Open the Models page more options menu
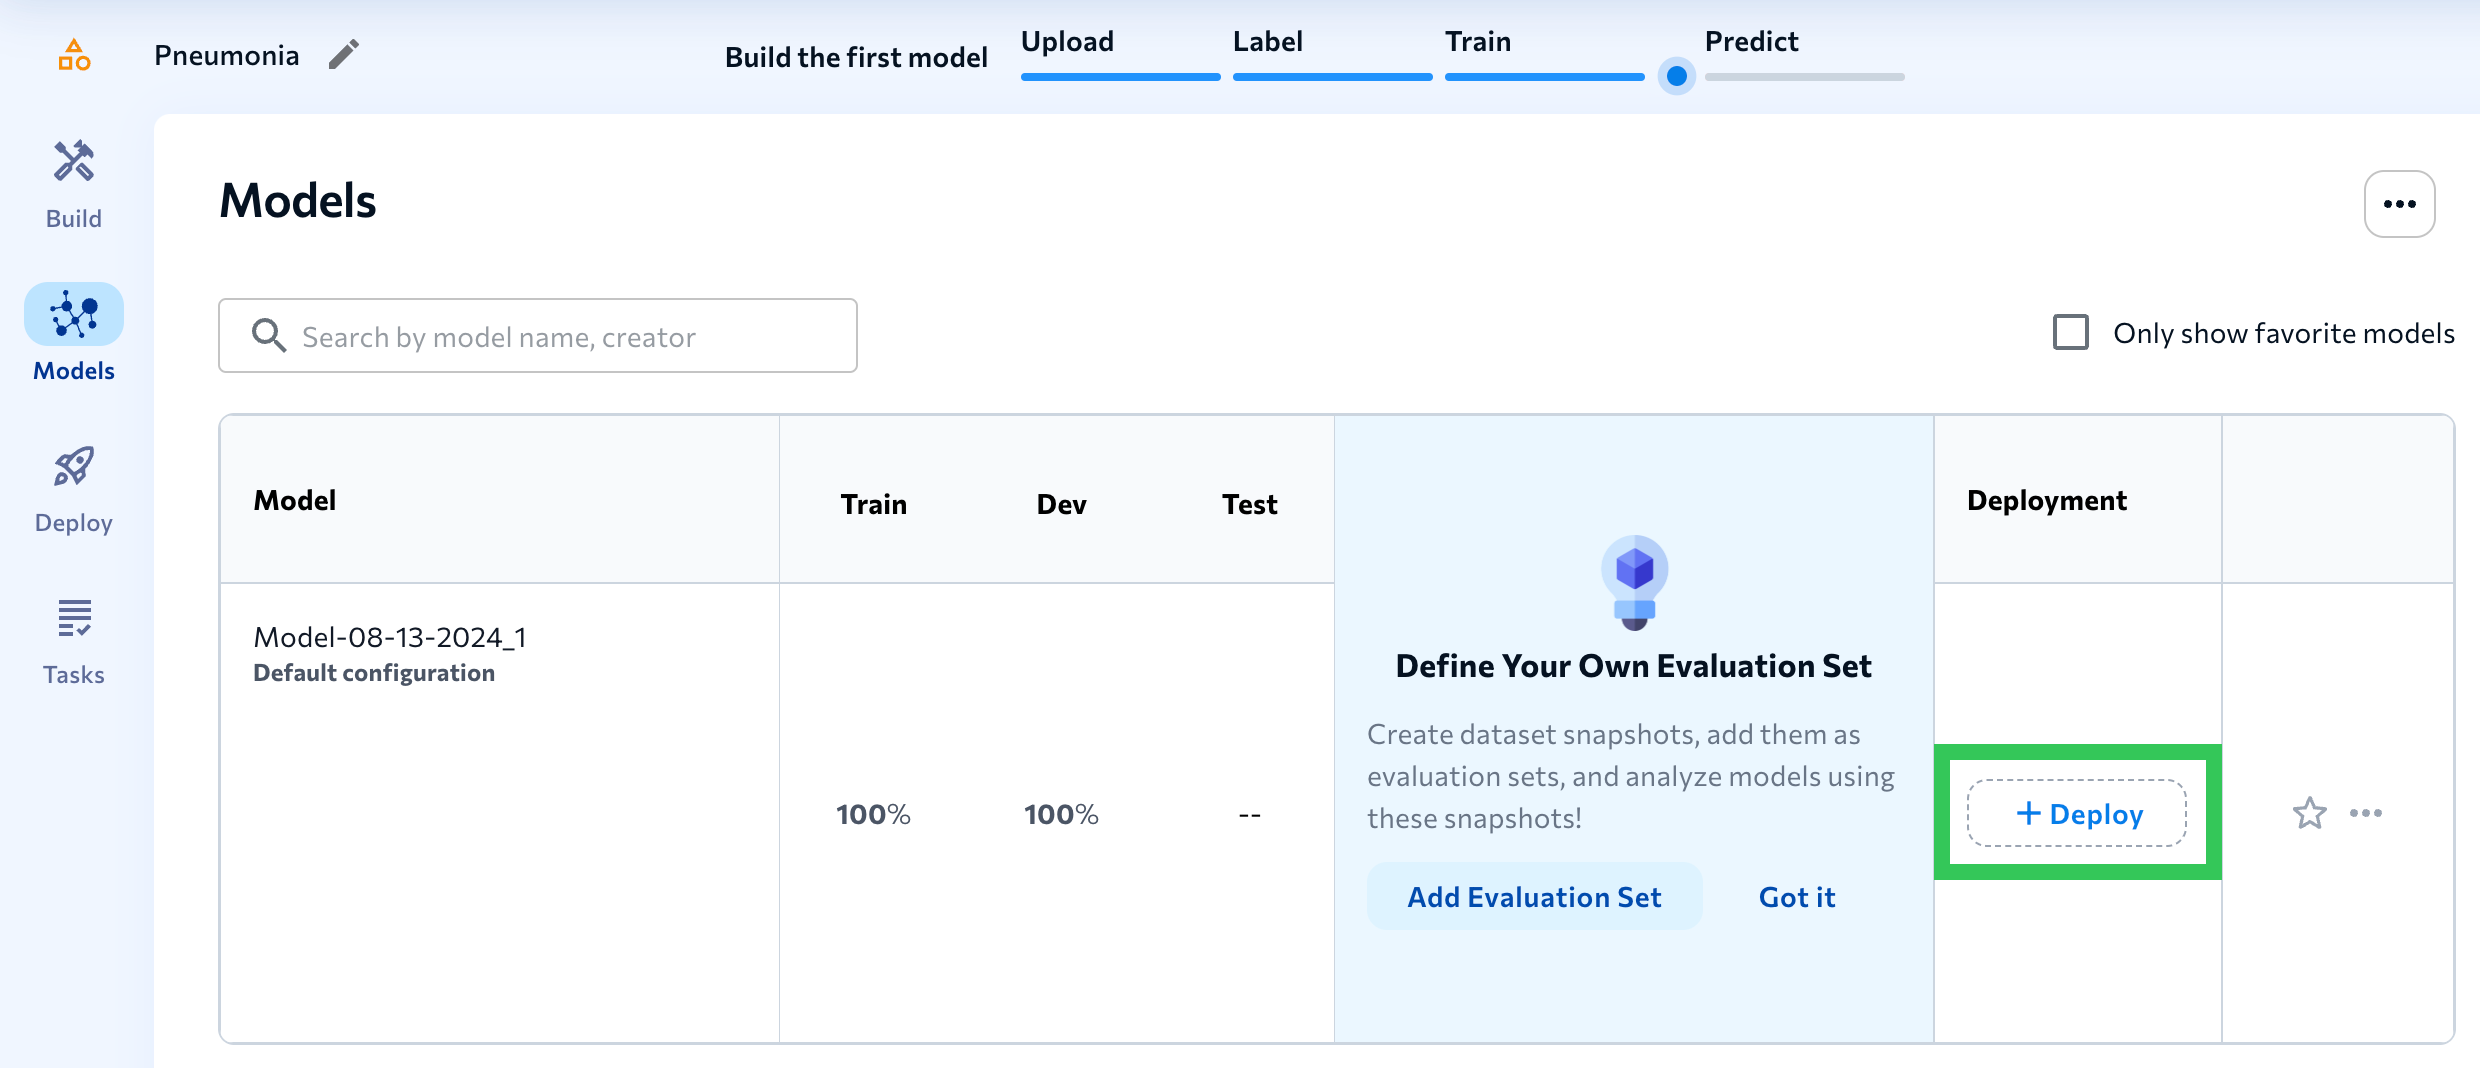This screenshot has height=1068, width=2480. [x=2399, y=204]
